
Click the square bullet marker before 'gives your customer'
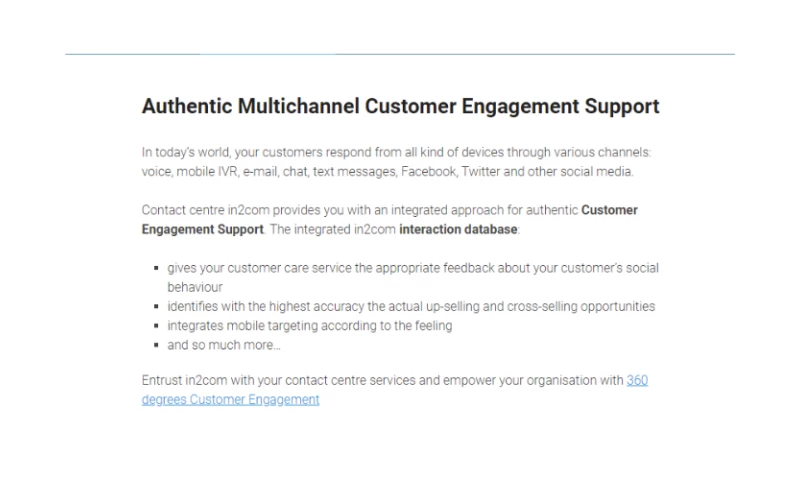point(157,269)
